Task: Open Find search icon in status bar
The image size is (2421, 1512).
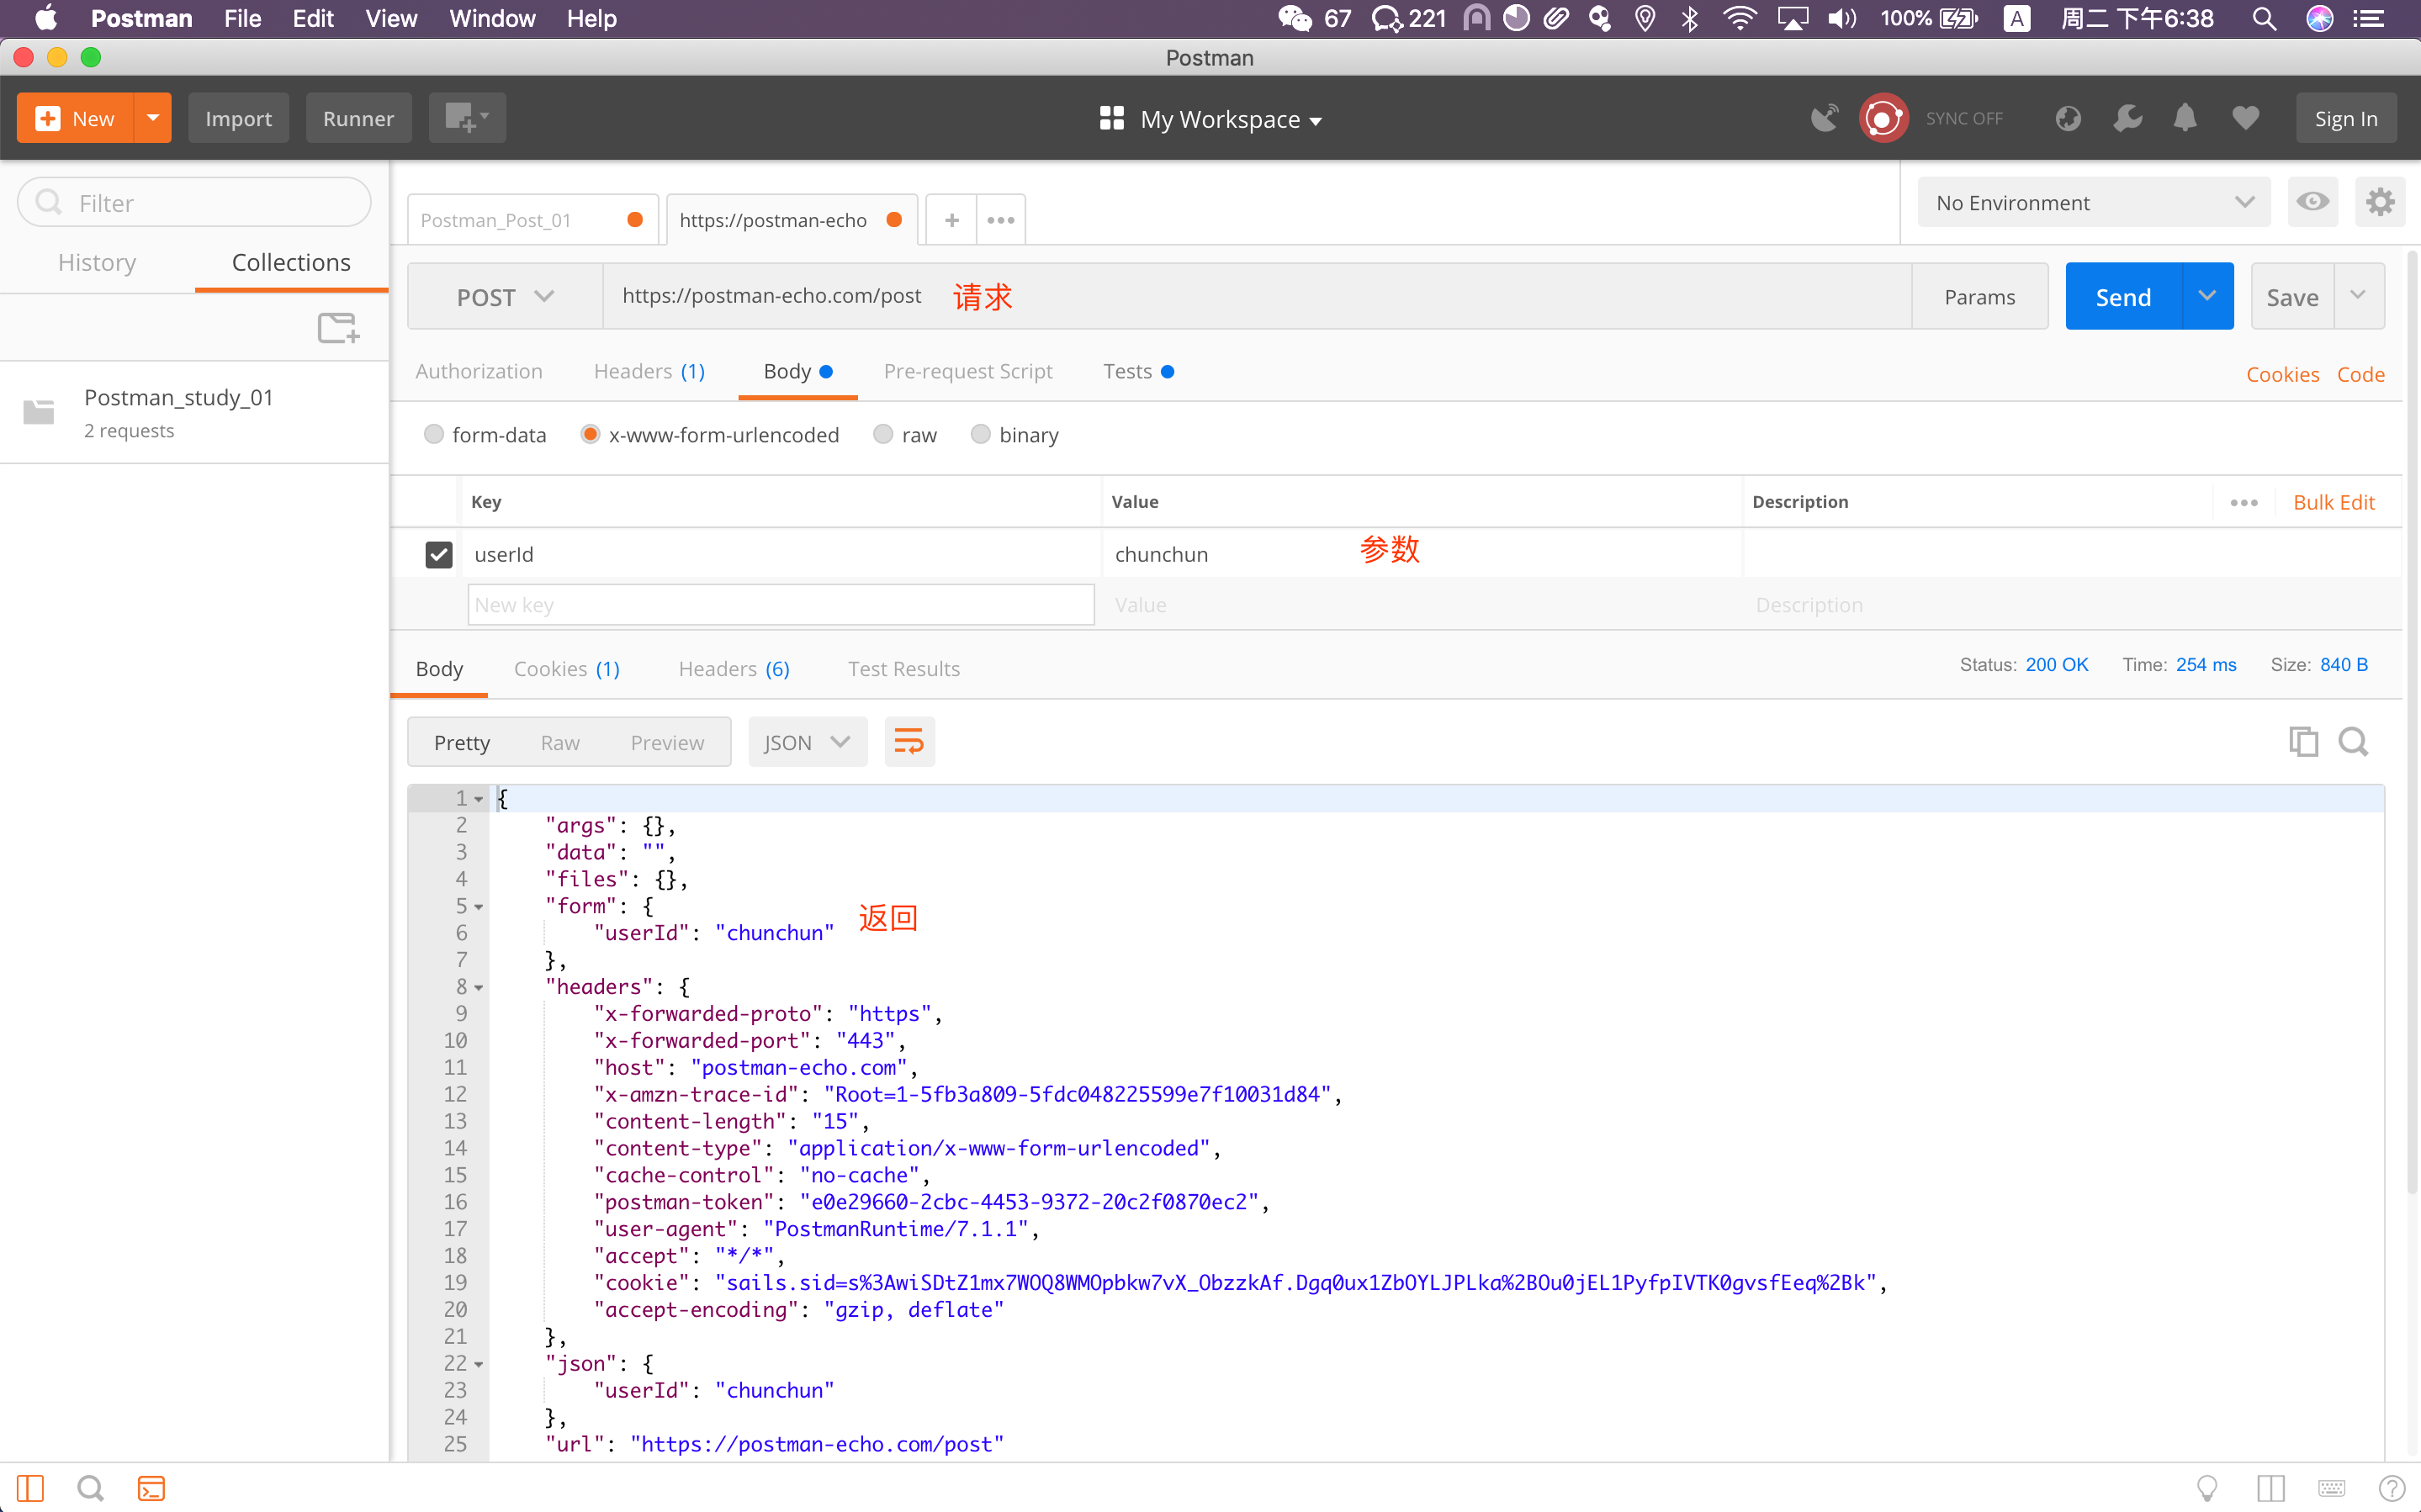Action: pos(90,1488)
